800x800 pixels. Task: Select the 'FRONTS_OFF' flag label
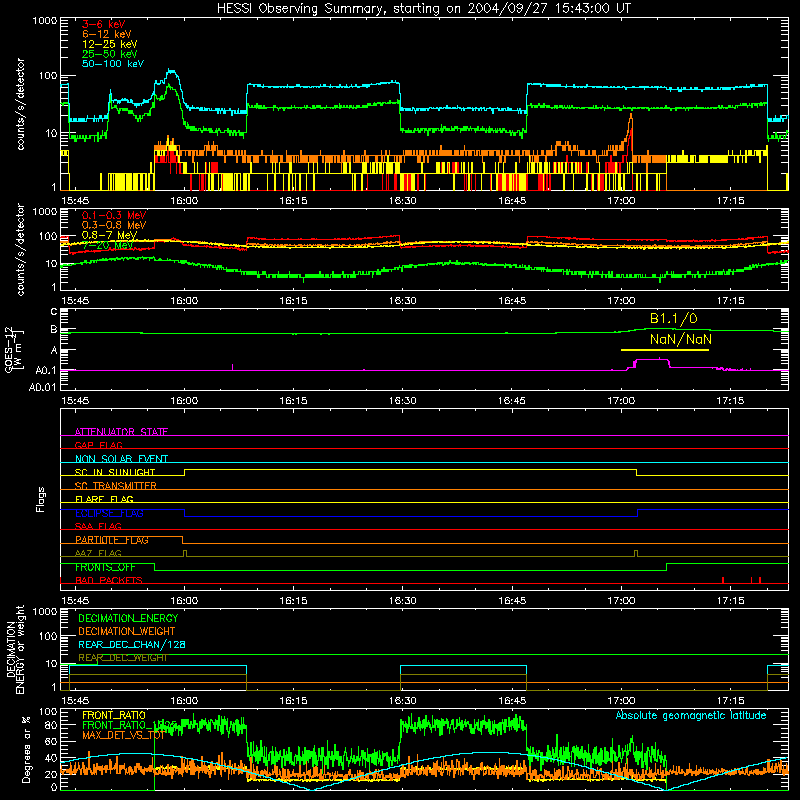[105, 567]
